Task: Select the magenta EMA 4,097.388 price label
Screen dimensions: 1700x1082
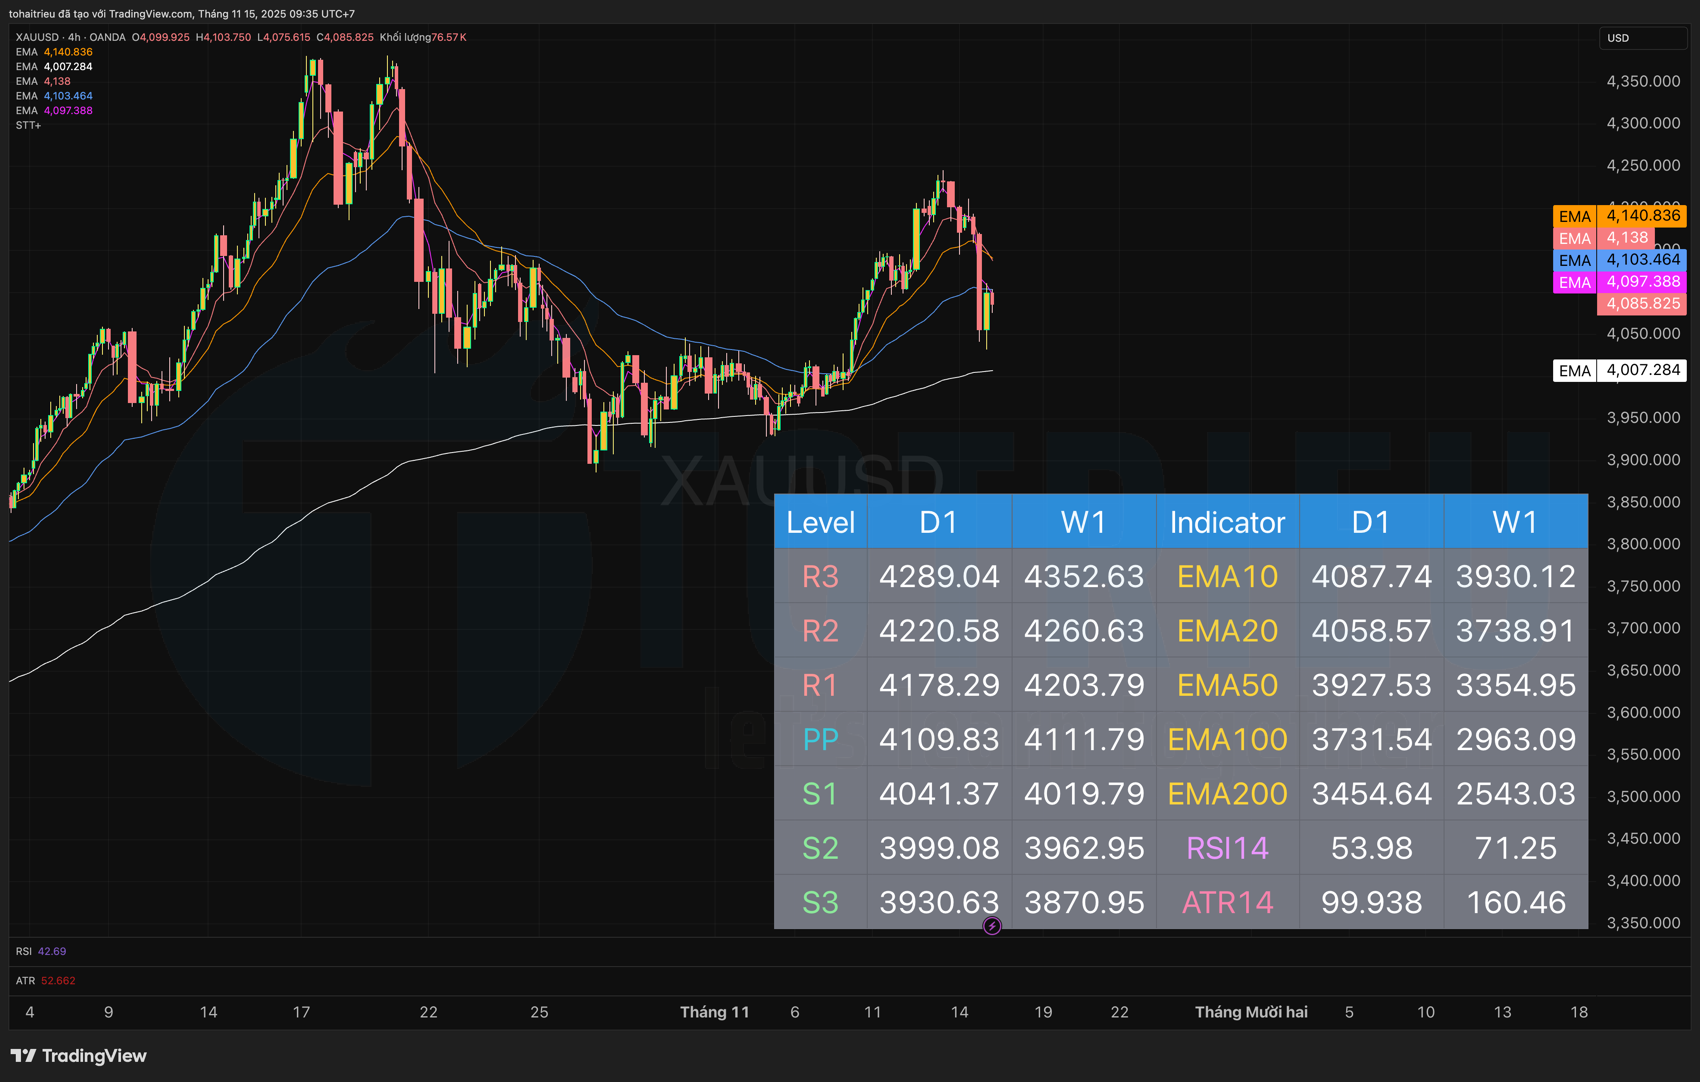Action: [1642, 281]
